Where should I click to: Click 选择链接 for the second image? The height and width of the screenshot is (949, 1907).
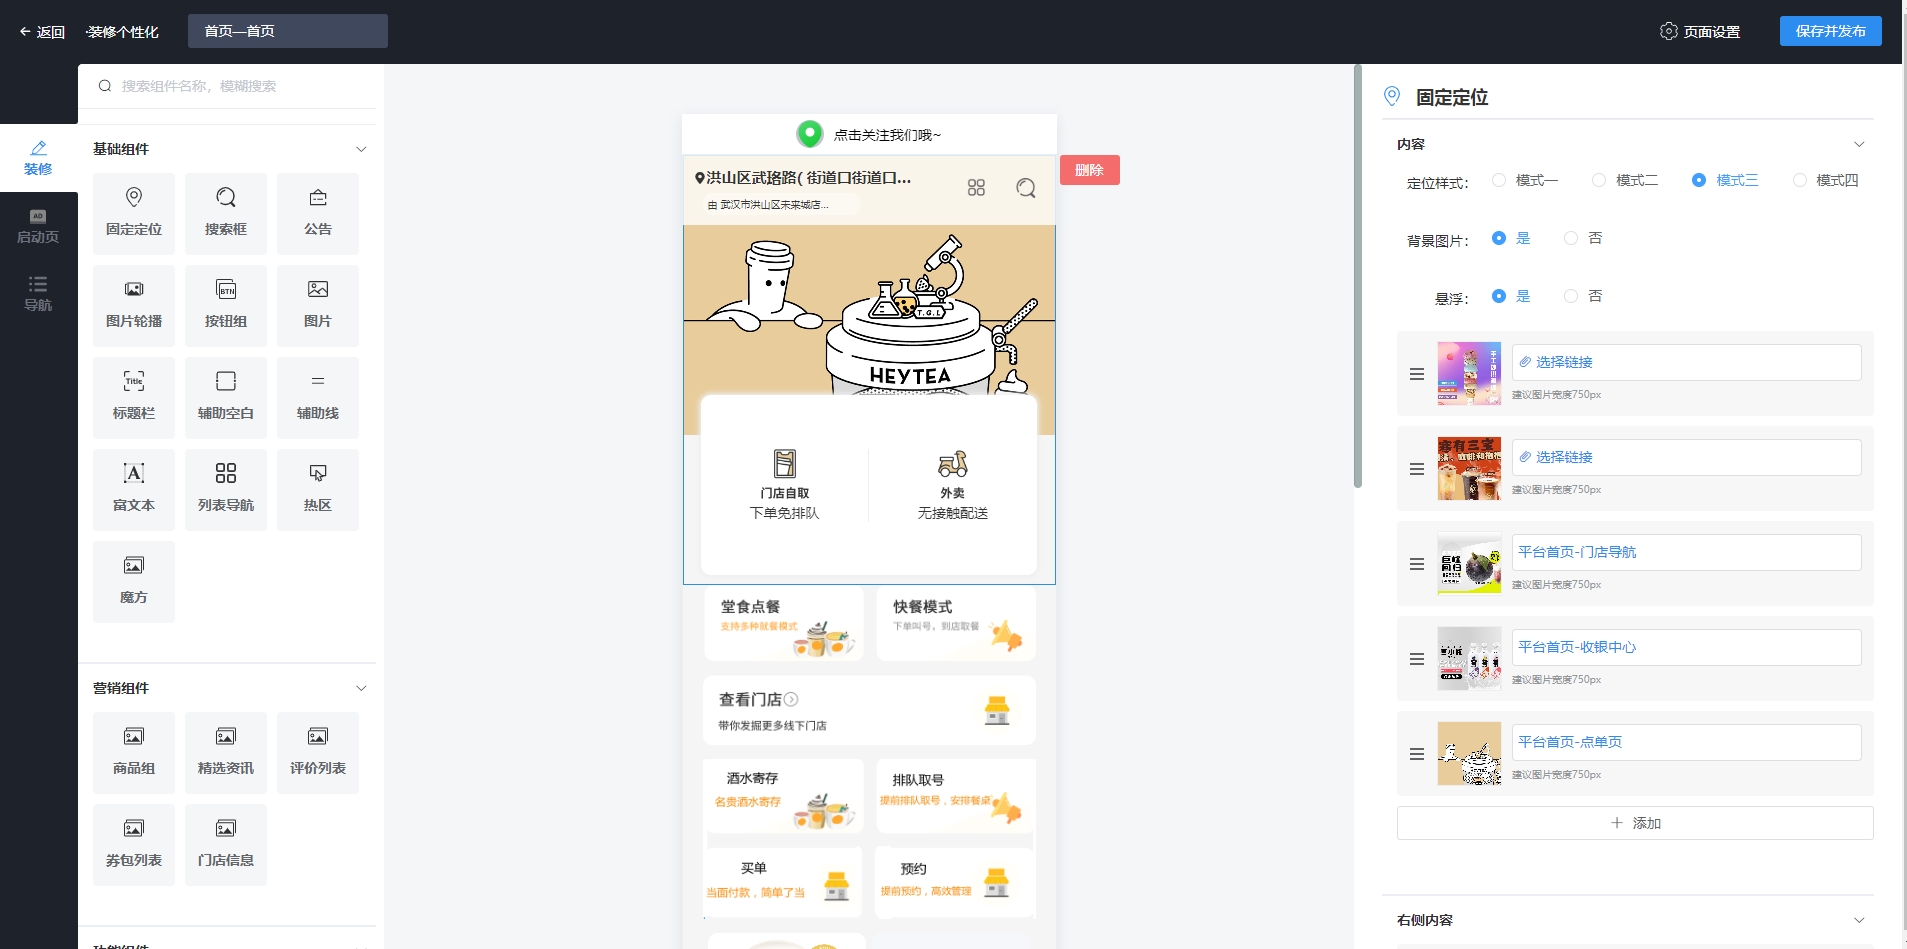tap(1686, 457)
